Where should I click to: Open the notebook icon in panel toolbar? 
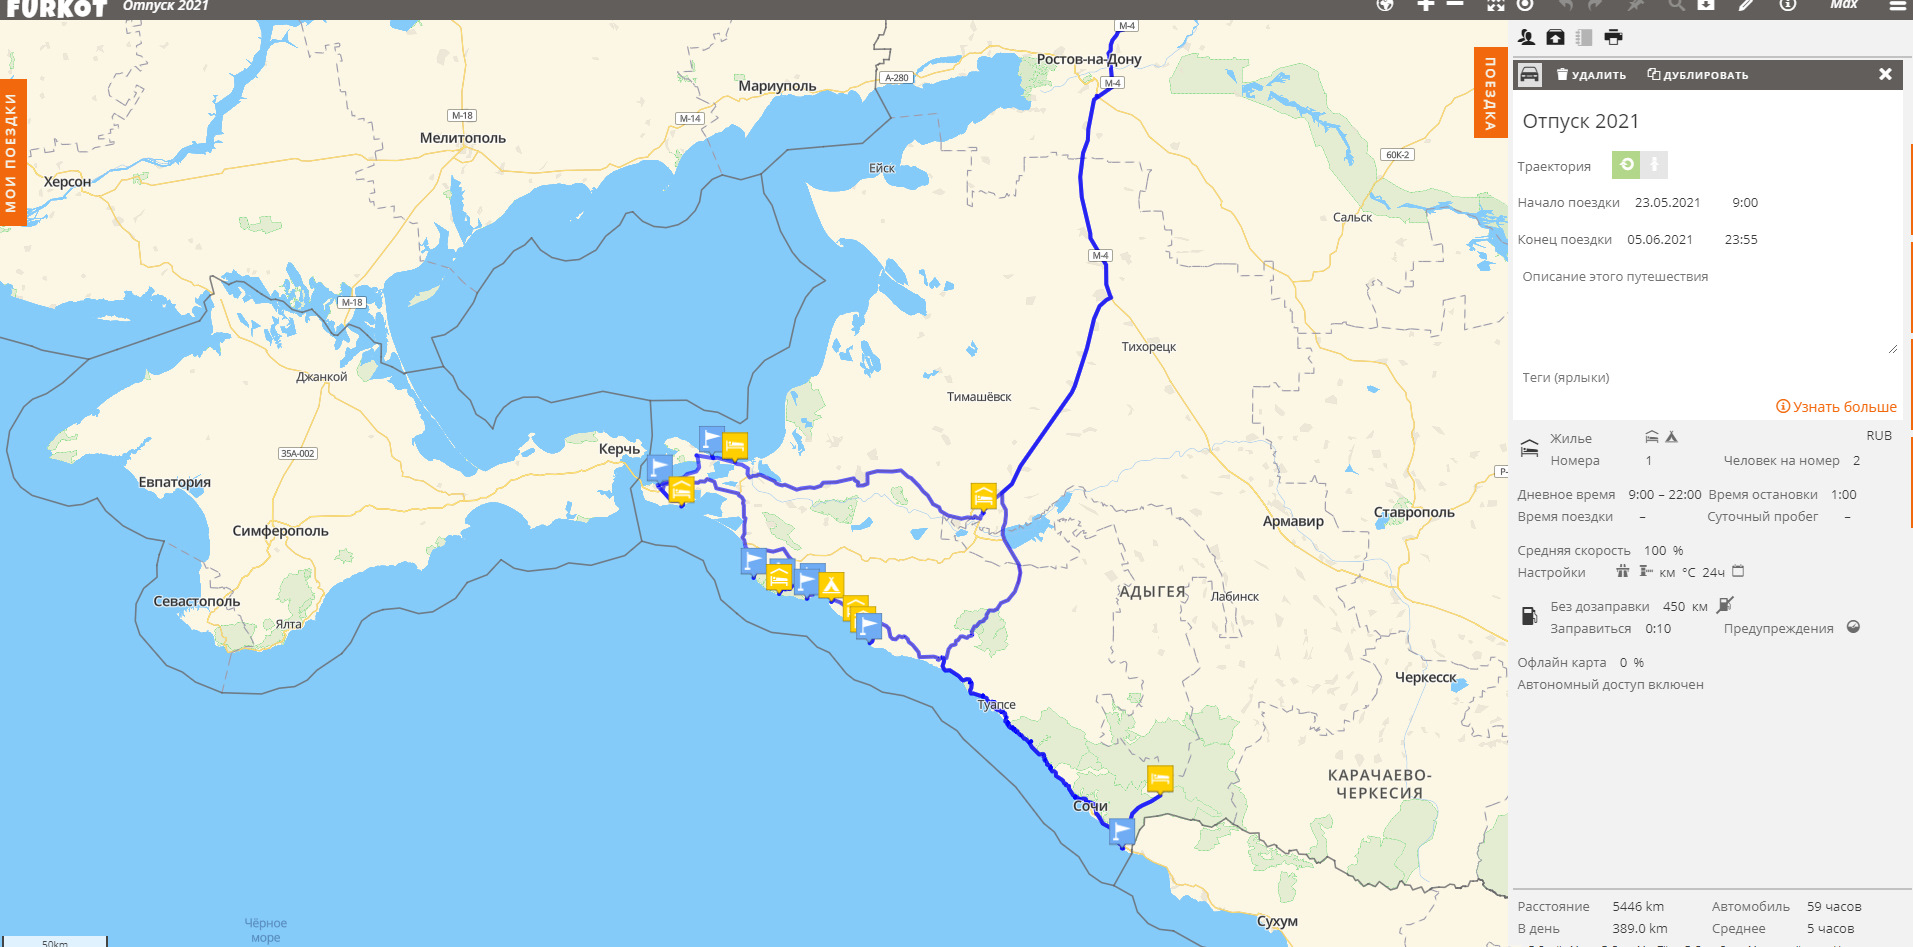point(1584,37)
